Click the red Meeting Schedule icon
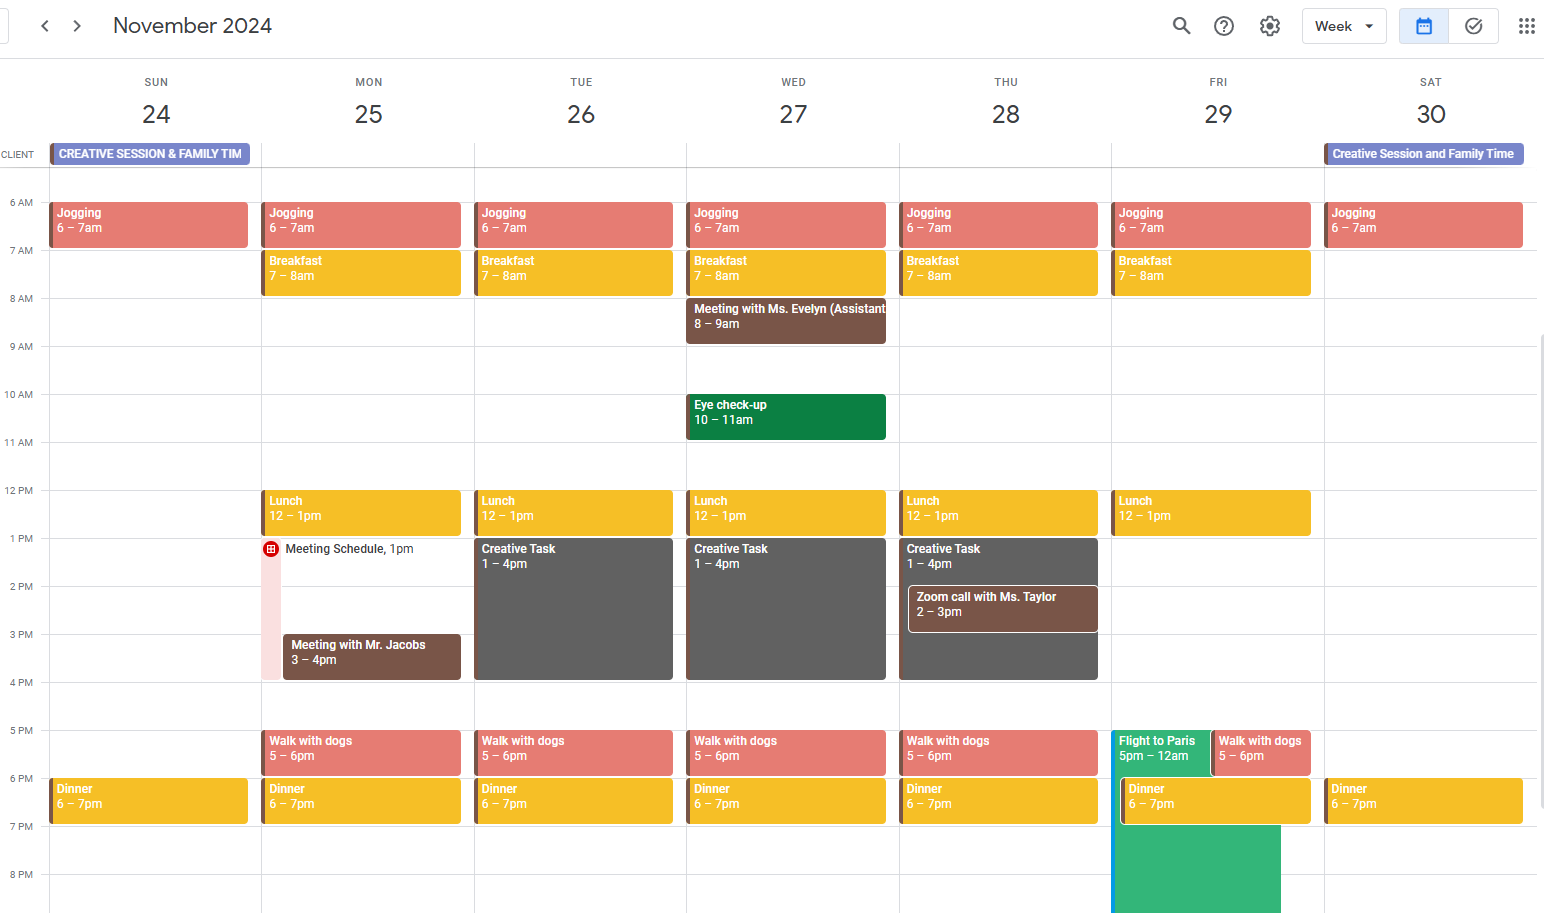This screenshot has height=913, width=1544. coord(271,549)
